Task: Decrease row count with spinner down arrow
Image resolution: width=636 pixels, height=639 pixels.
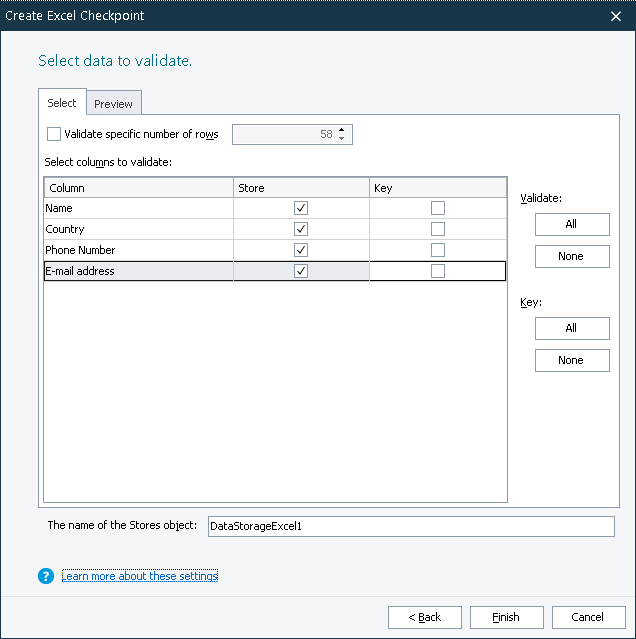Action: click(342, 139)
